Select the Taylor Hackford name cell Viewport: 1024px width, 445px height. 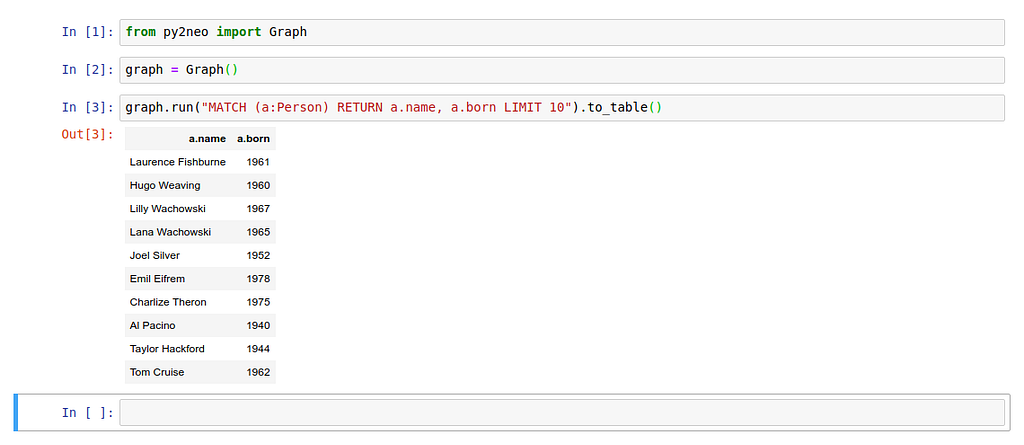tap(167, 349)
